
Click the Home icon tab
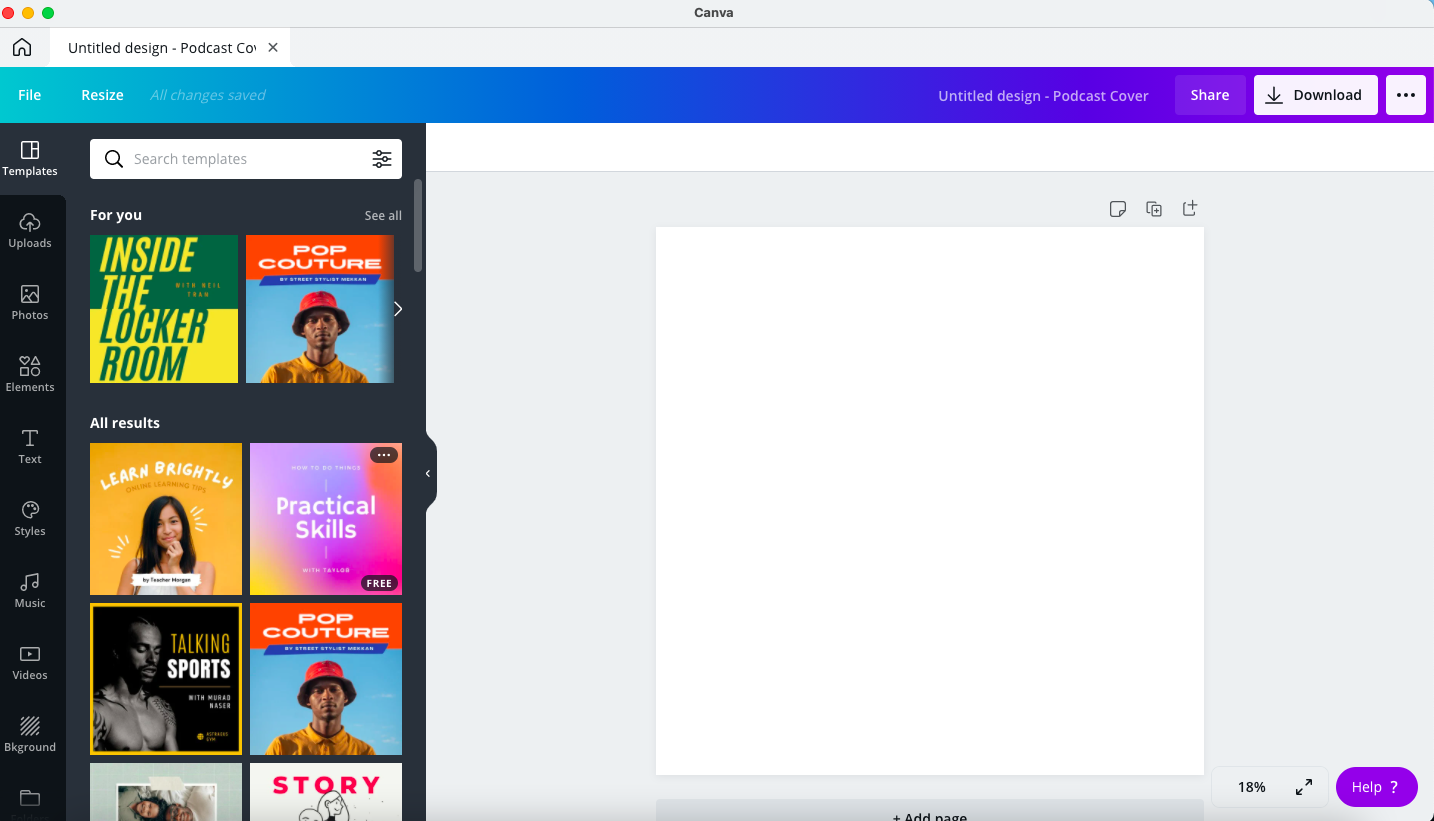click(x=22, y=48)
